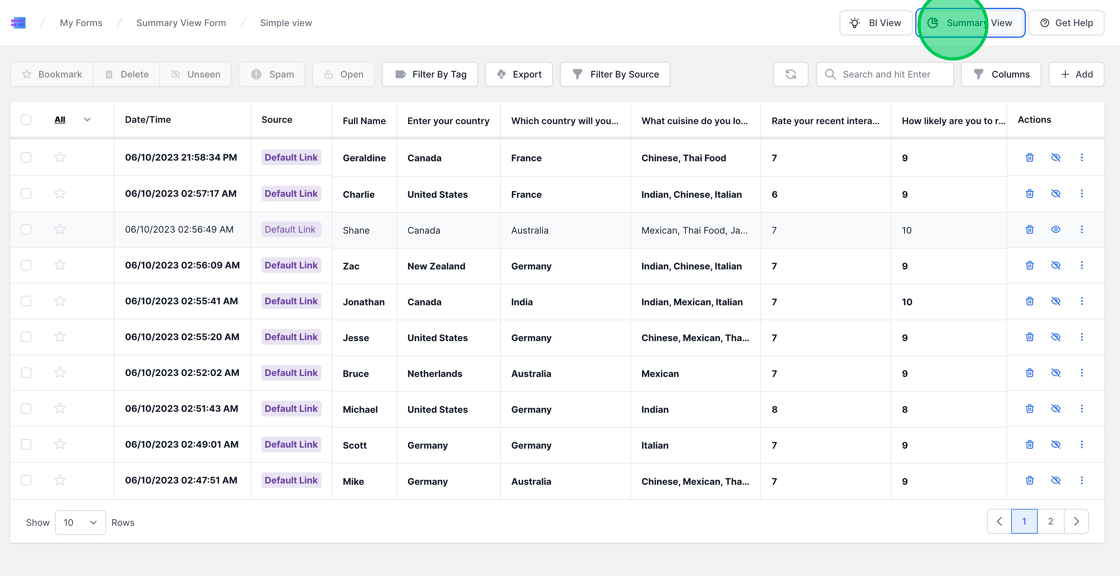Switch to BI View
Image resolution: width=1120 pixels, height=576 pixels.
[876, 22]
